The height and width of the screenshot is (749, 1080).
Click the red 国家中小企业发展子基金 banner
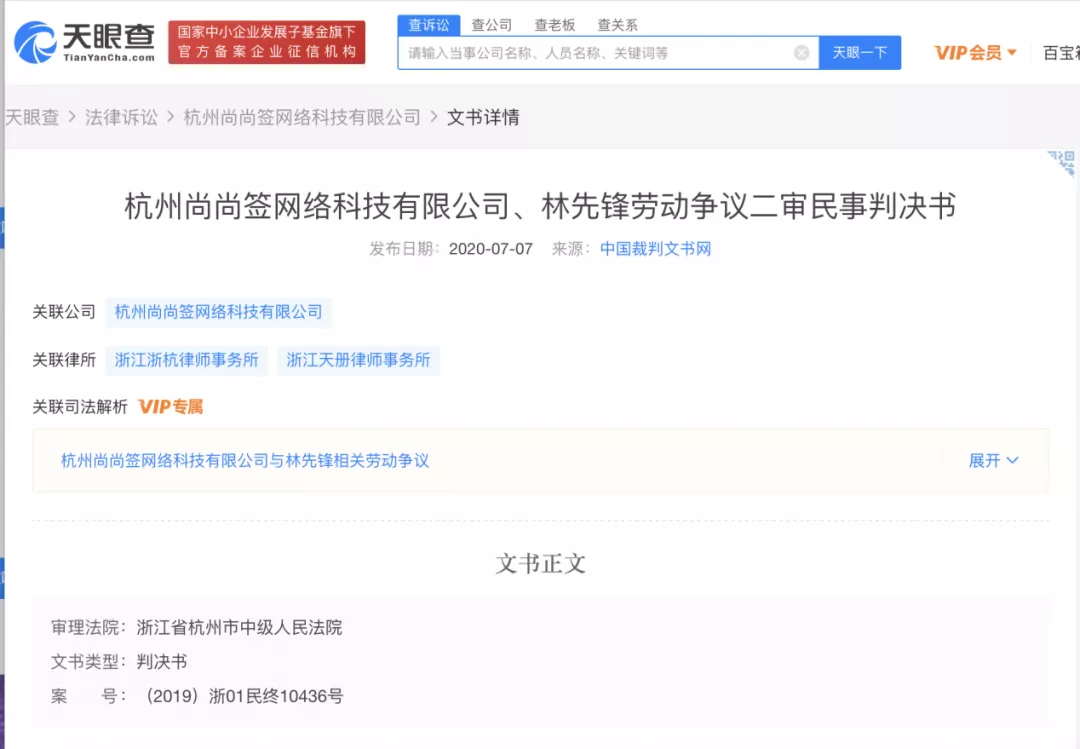coord(267,42)
